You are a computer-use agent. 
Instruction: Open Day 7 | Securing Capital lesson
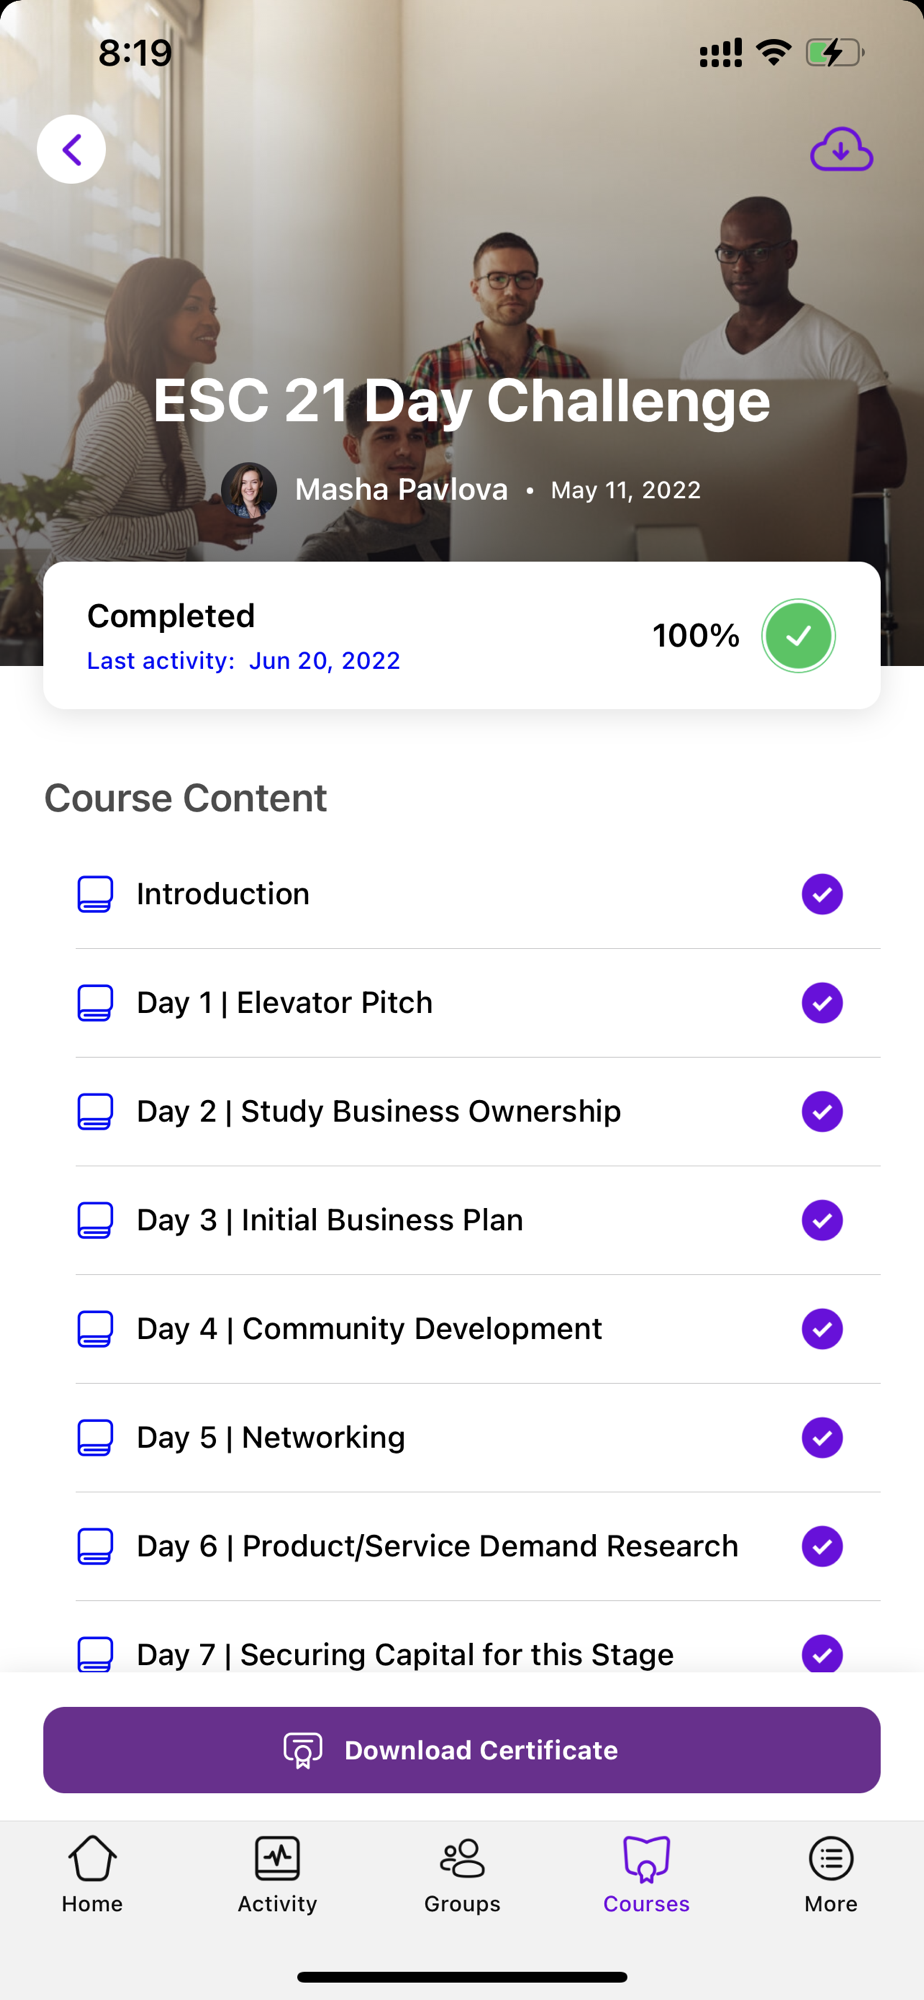click(405, 1653)
